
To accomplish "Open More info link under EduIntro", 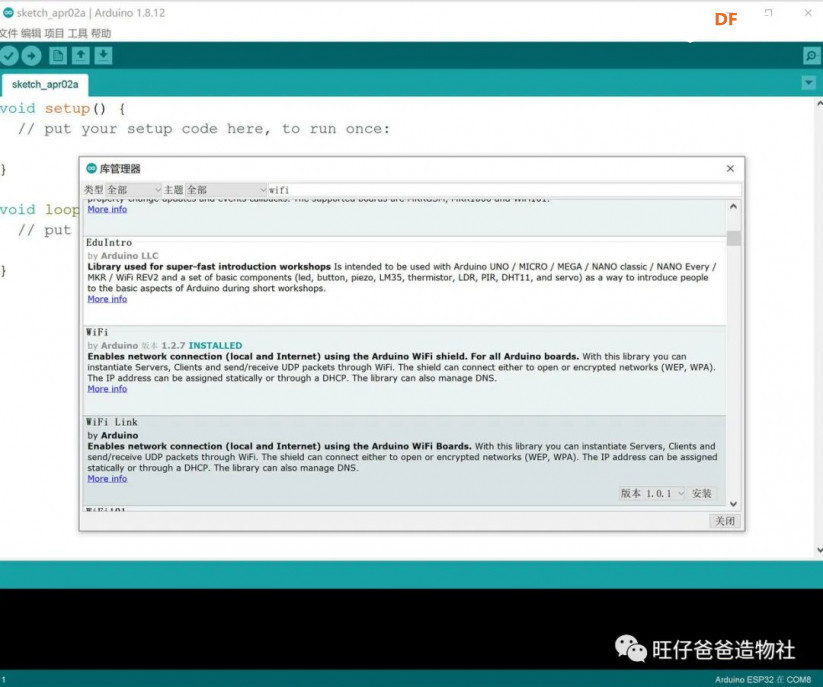I will (x=107, y=299).
